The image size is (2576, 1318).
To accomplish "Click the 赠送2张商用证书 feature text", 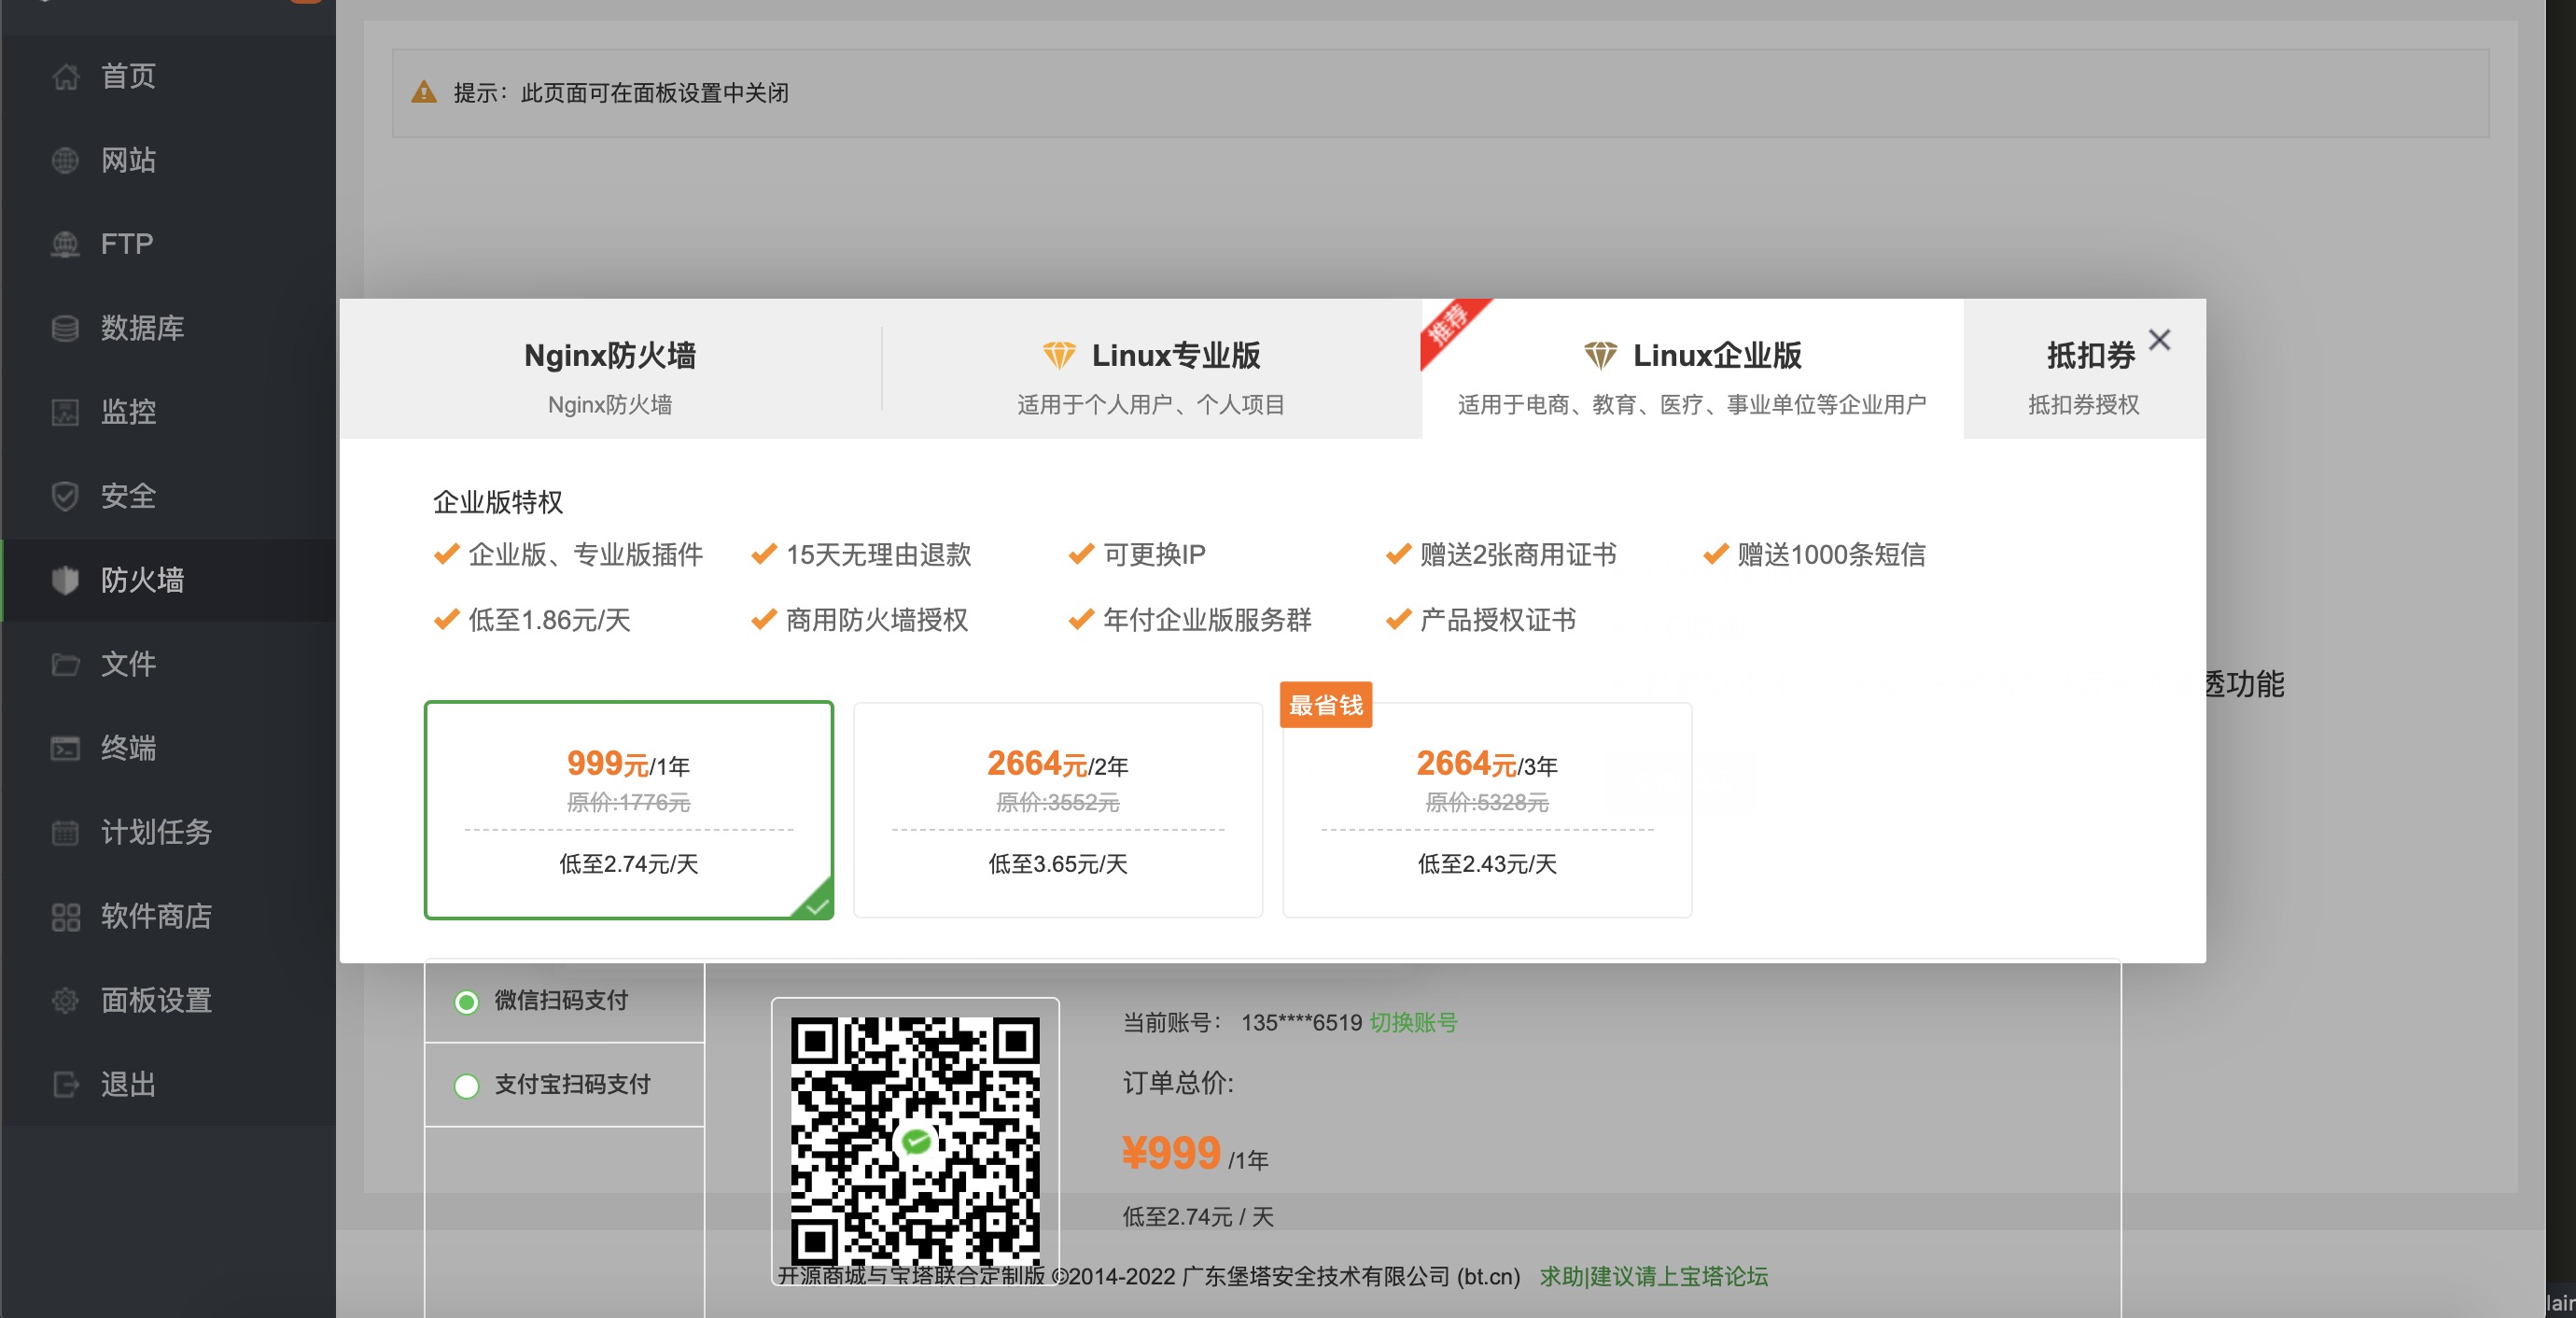I will pyautogui.click(x=1518, y=554).
